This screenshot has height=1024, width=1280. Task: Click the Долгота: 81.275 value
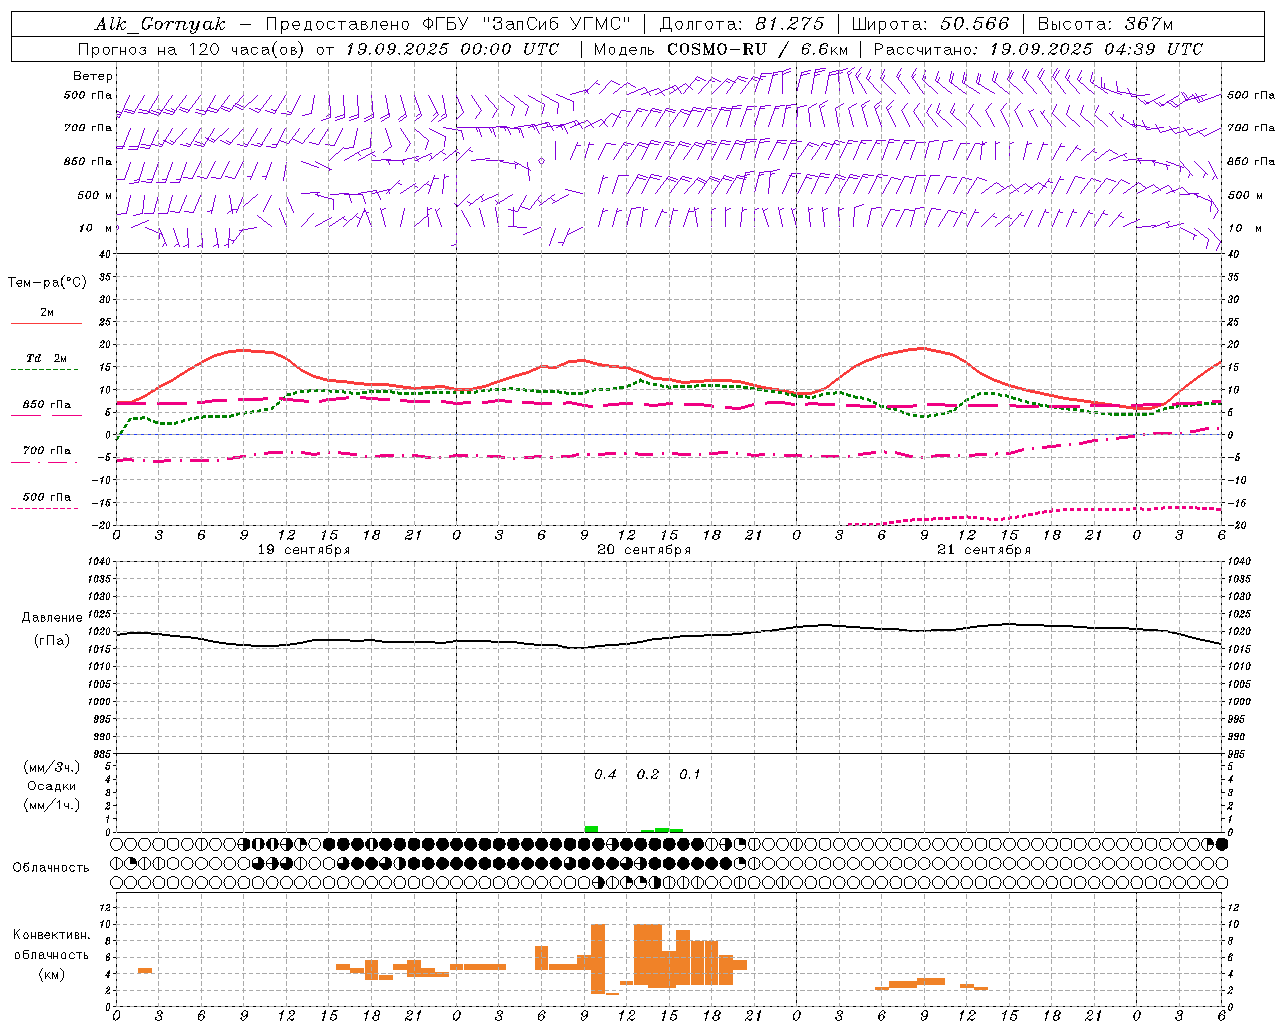click(742, 24)
